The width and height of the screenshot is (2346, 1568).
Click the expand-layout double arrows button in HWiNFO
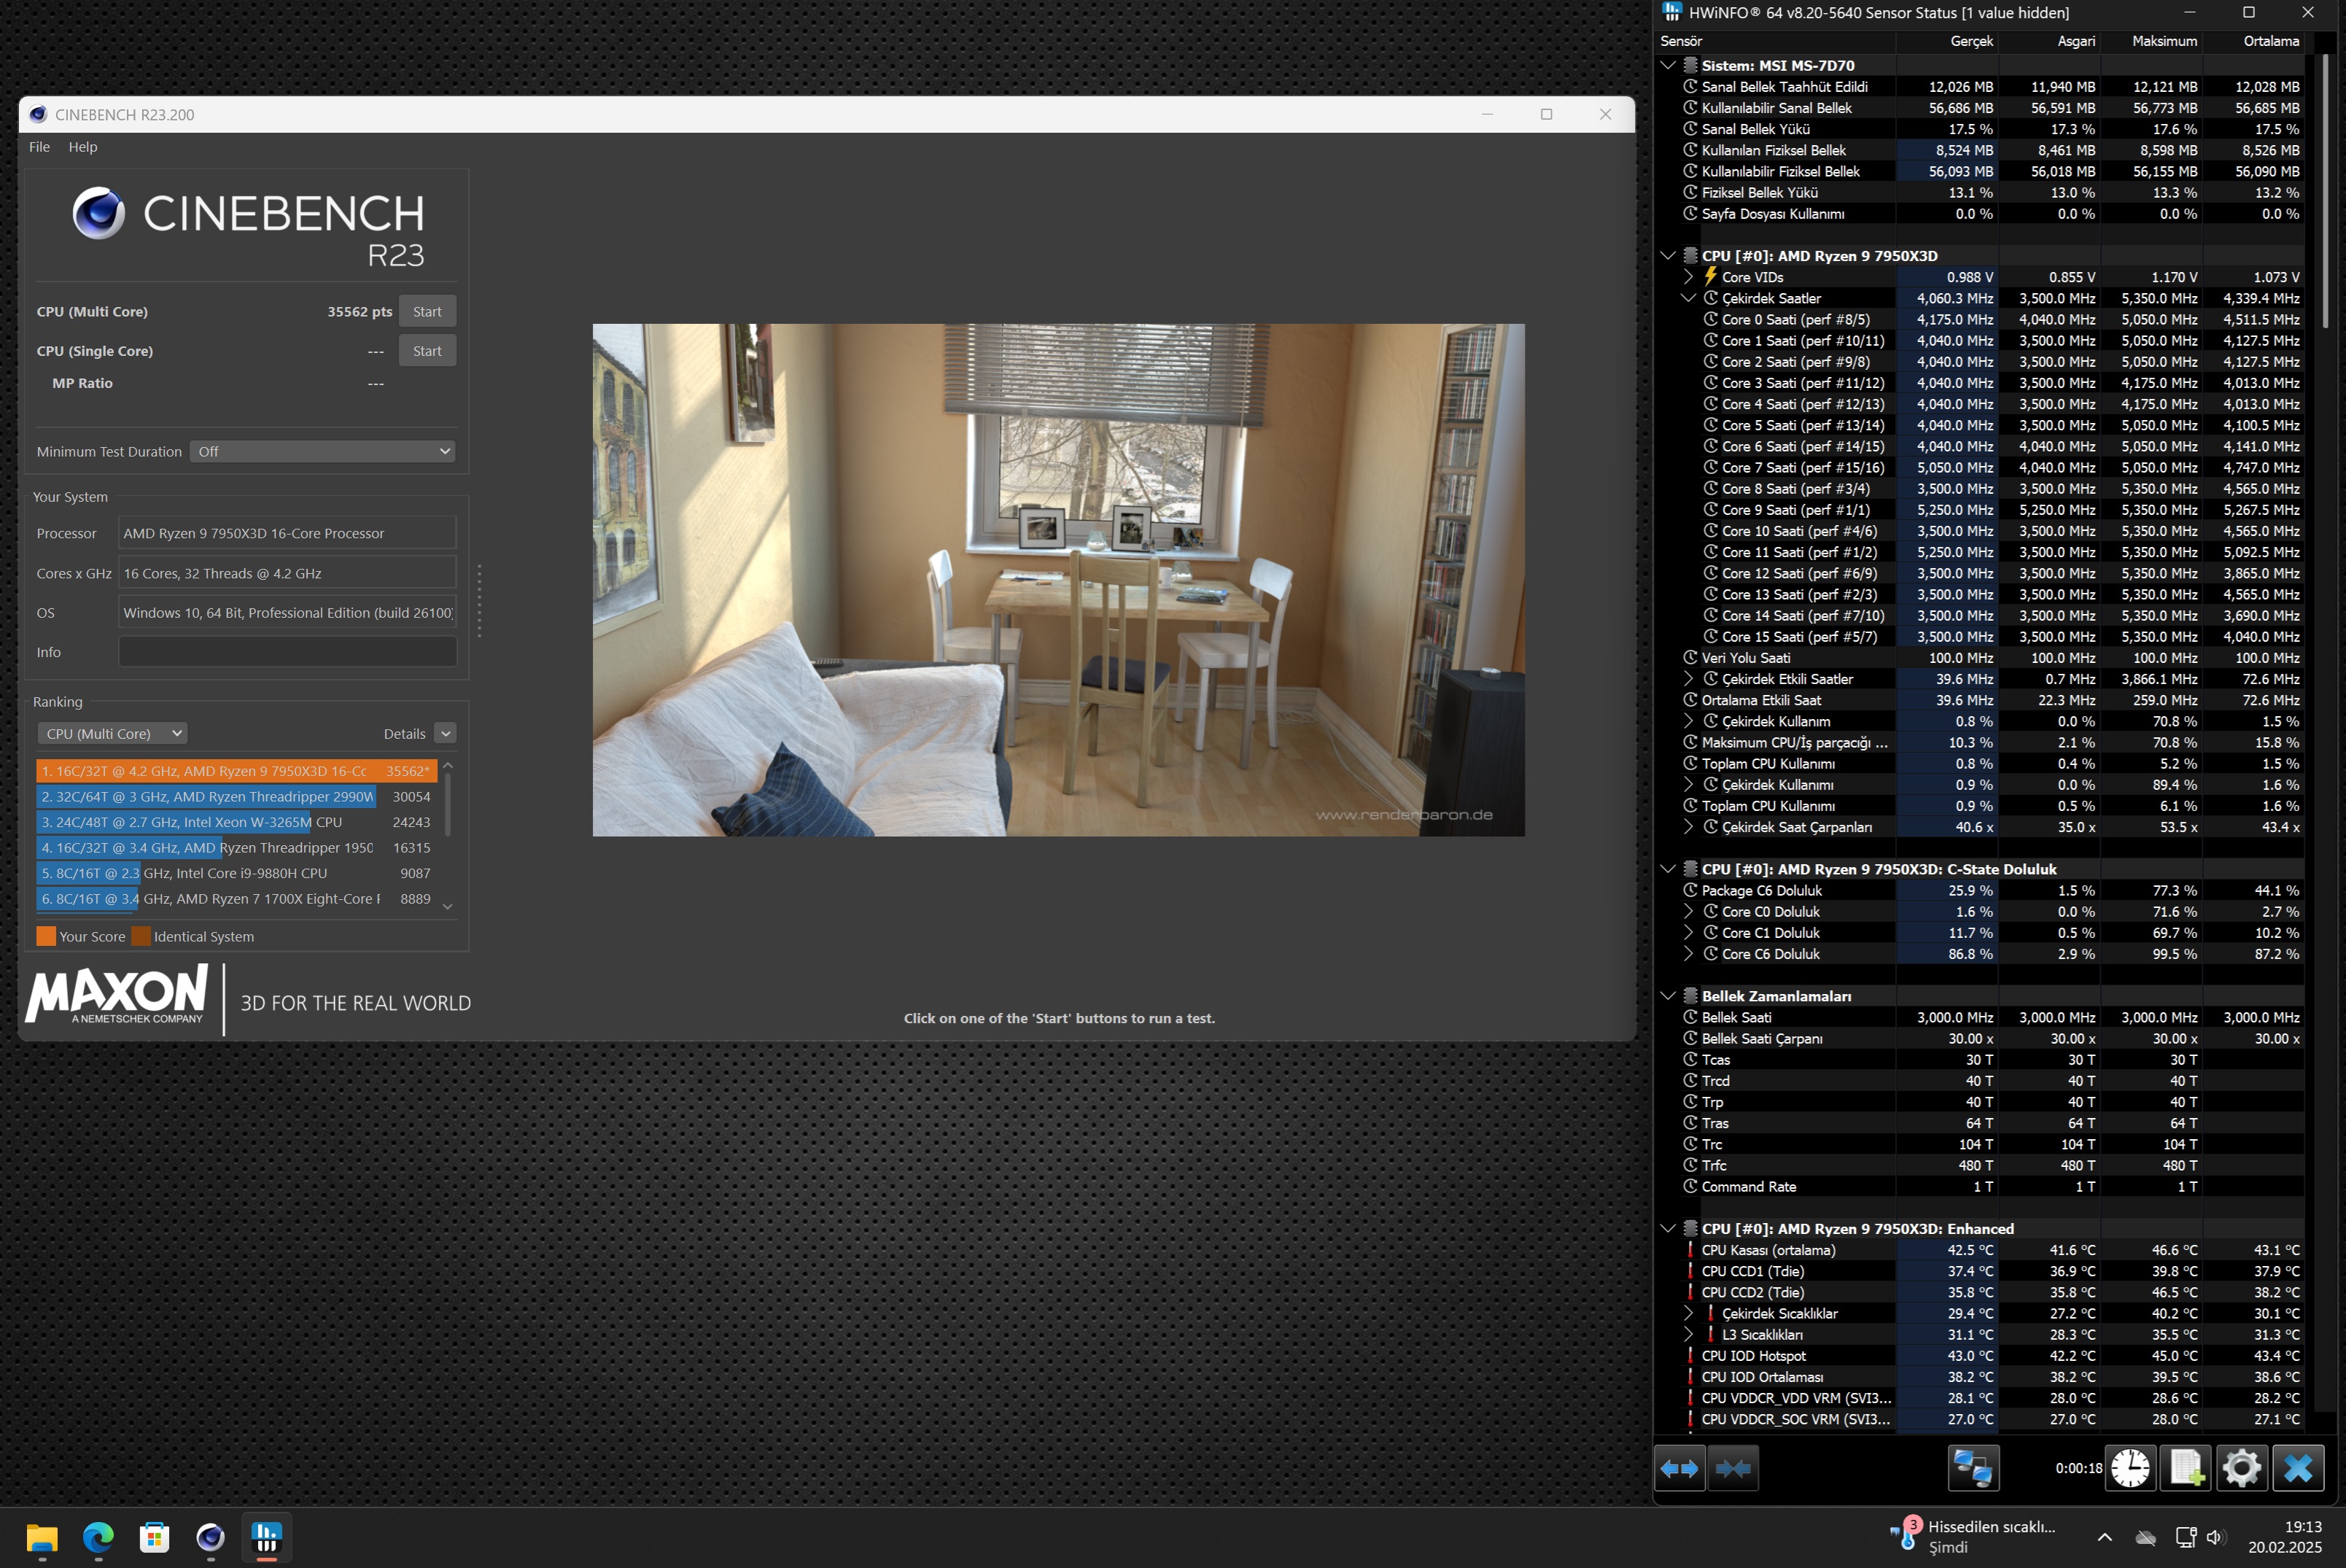1679,1468
